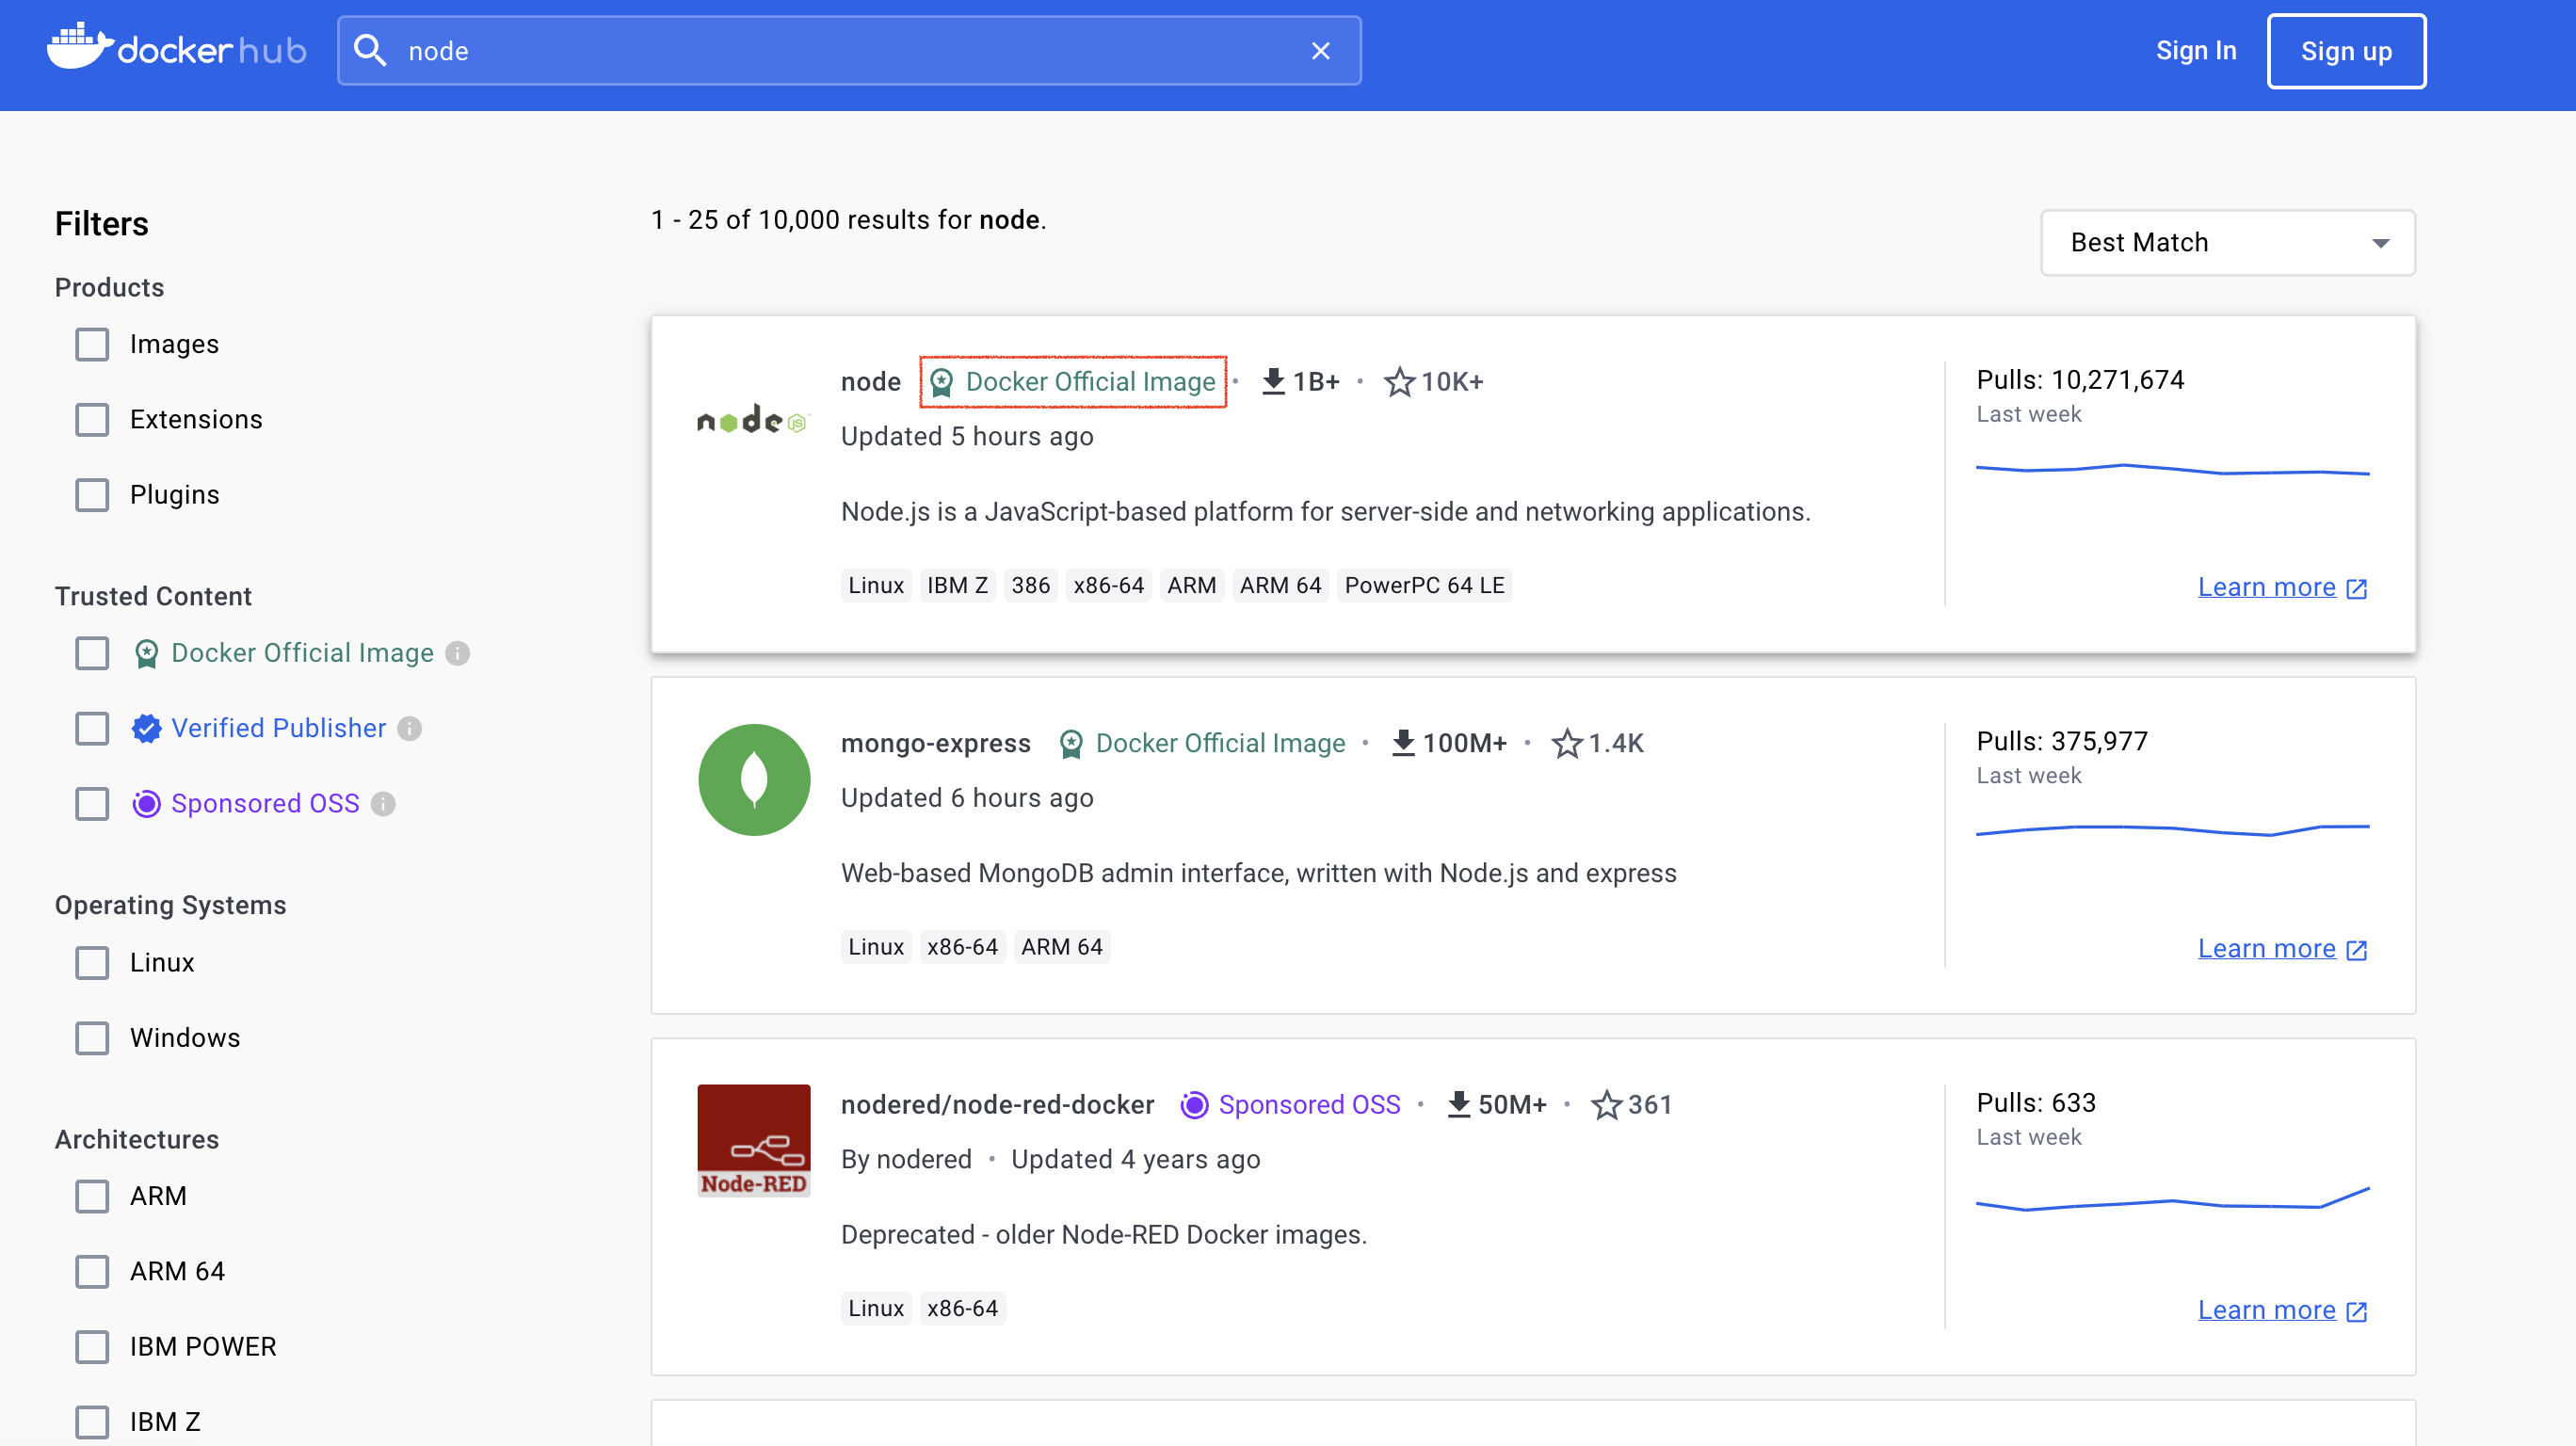Enable the Linux operating system filter
Viewport: 2576px width, 1446px height.
[92, 962]
